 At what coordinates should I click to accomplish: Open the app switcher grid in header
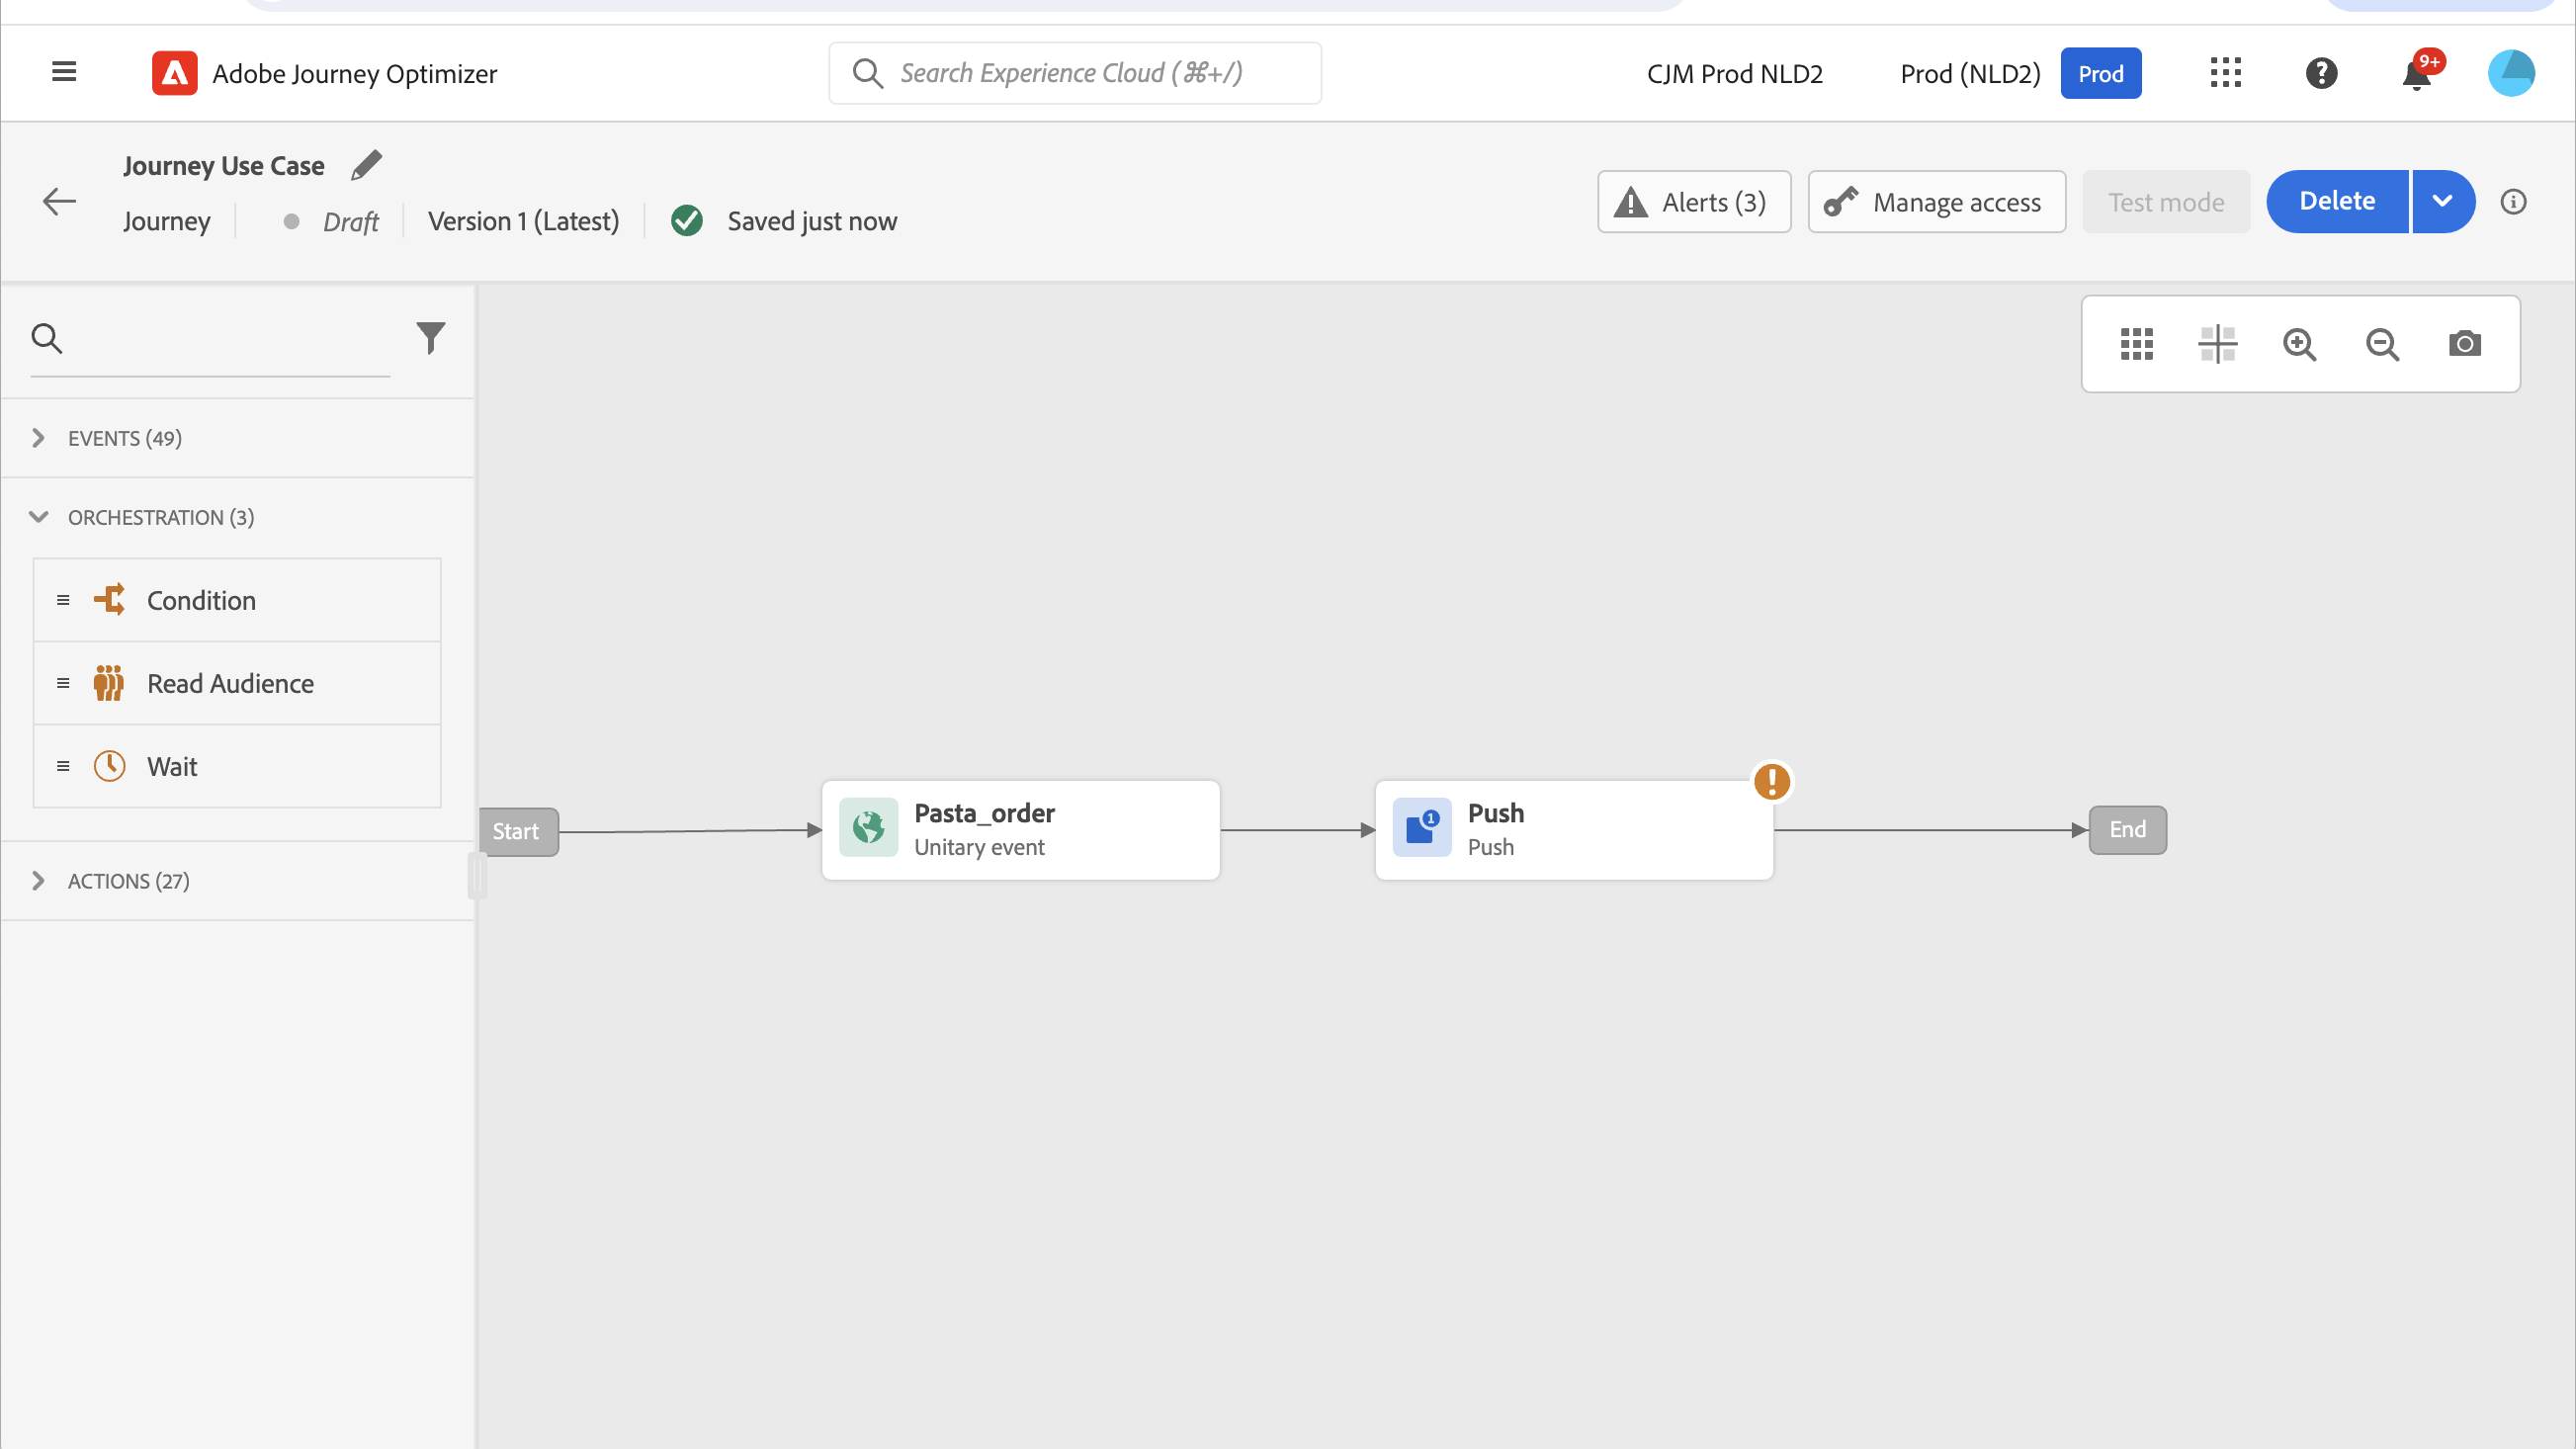2225,73
